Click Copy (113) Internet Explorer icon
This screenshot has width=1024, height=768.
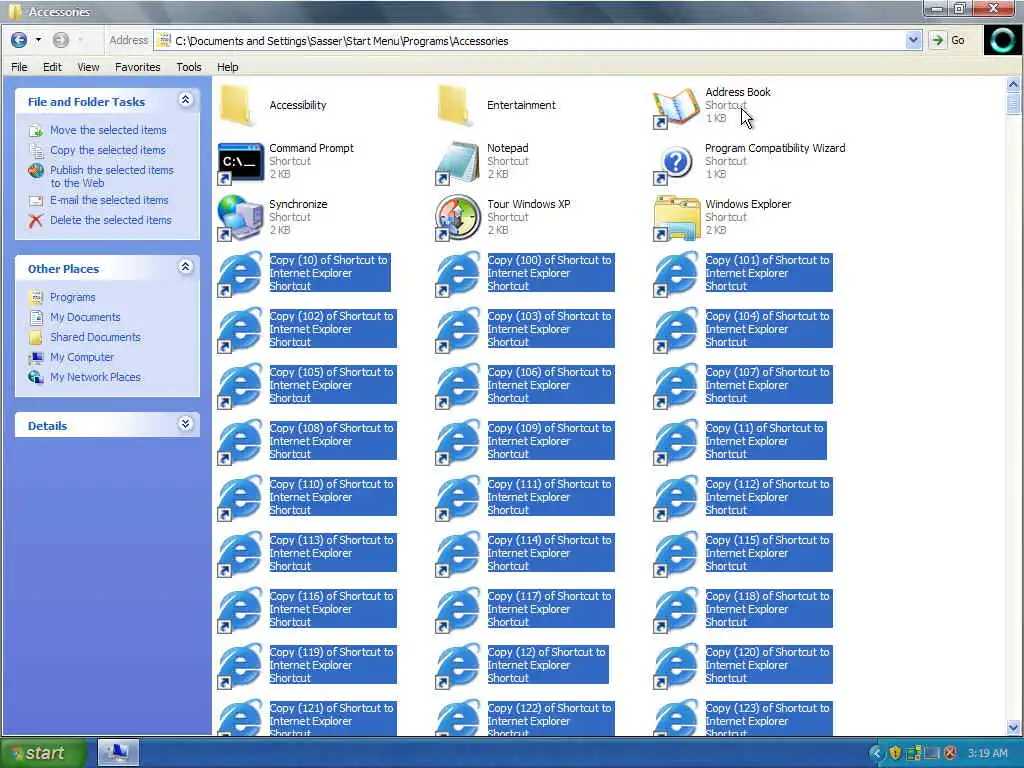(x=240, y=556)
